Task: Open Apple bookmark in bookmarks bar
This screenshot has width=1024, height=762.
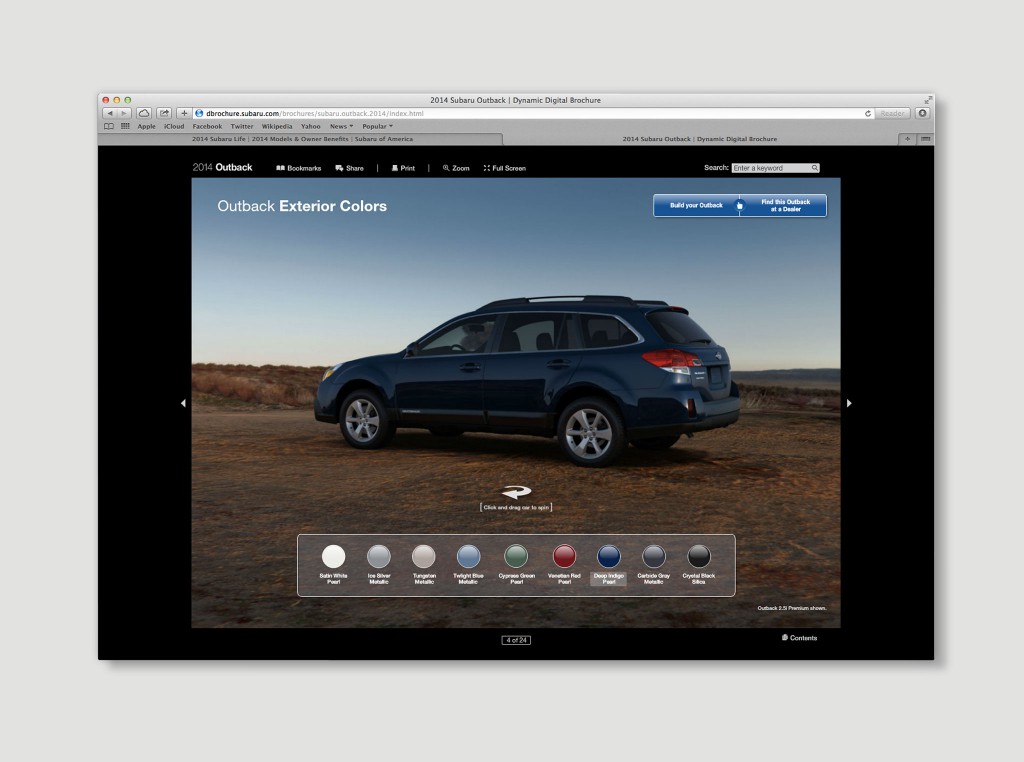Action: tap(146, 127)
